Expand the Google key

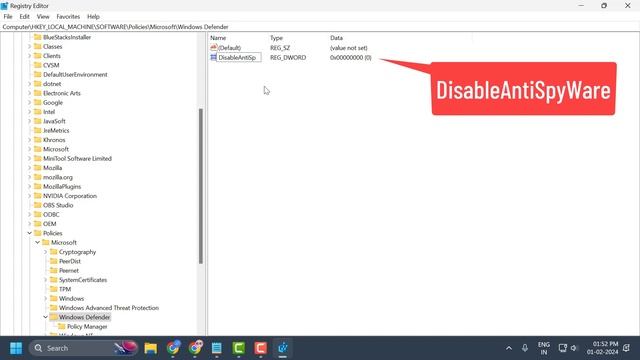[29, 102]
